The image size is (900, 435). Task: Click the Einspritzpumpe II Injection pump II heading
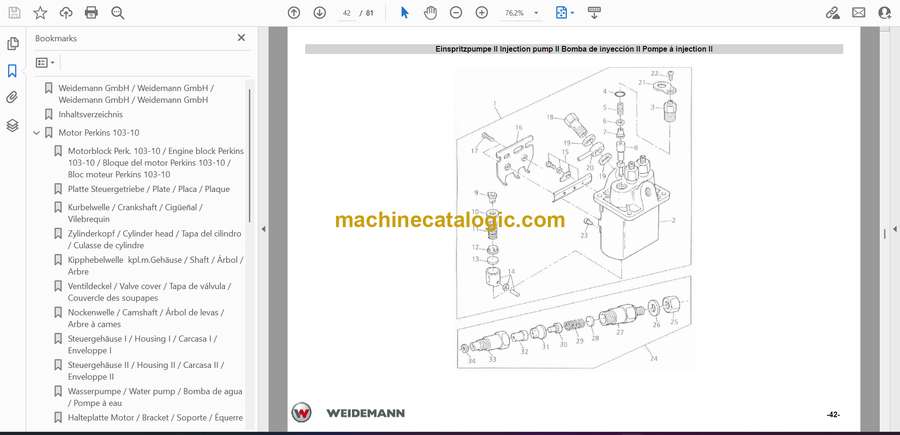pos(574,49)
